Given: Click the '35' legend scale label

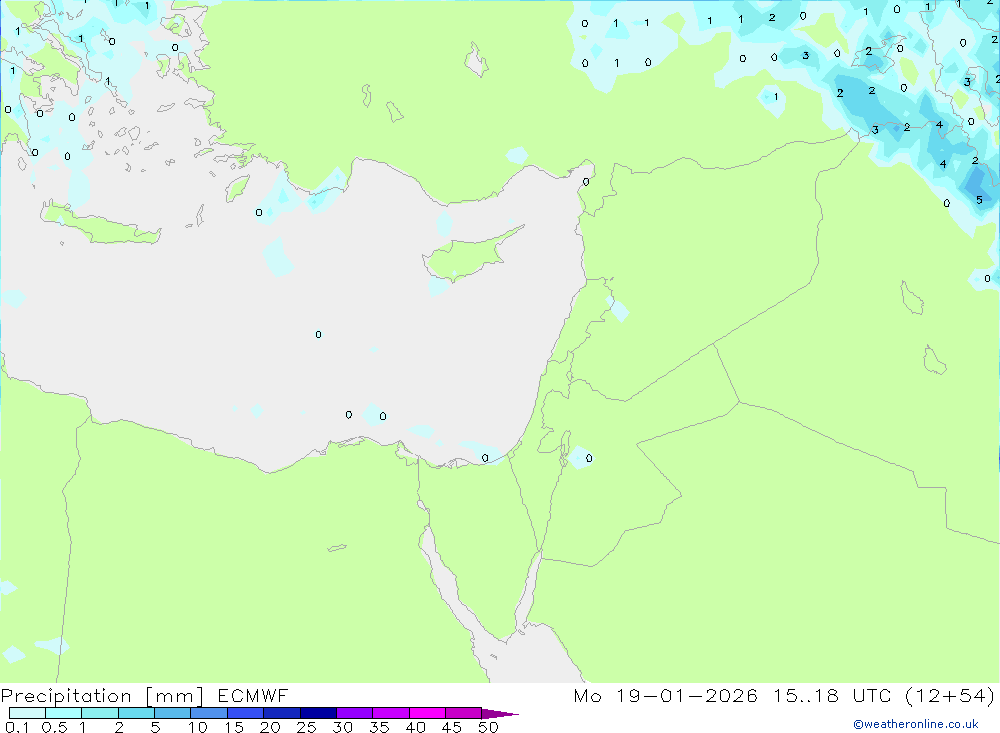Looking at the screenshot, I should 379,727.
